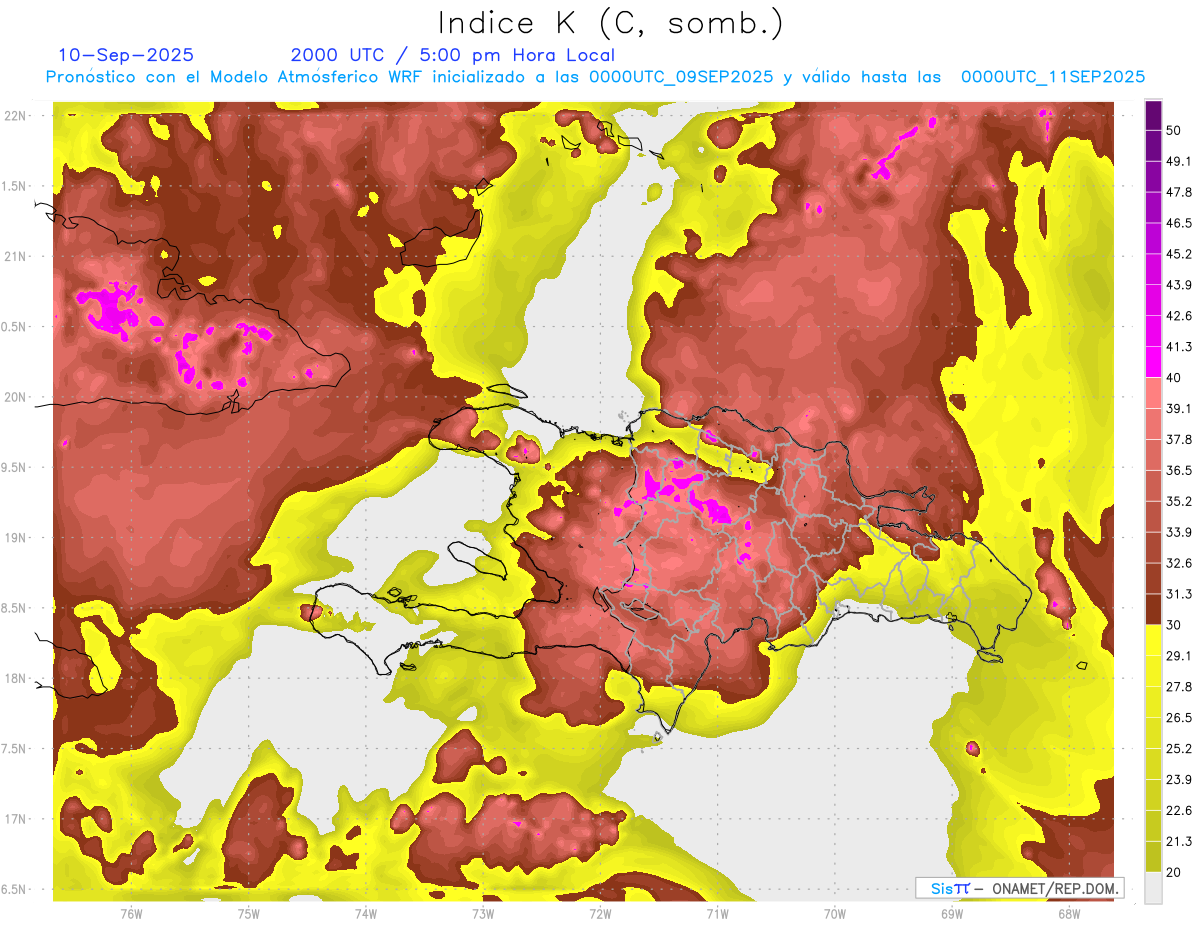Image resolution: width=1200 pixels, height=927 pixels.
Task: Pick the dark purple swatch atop the color scale
Action: click(x=1153, y=115)
